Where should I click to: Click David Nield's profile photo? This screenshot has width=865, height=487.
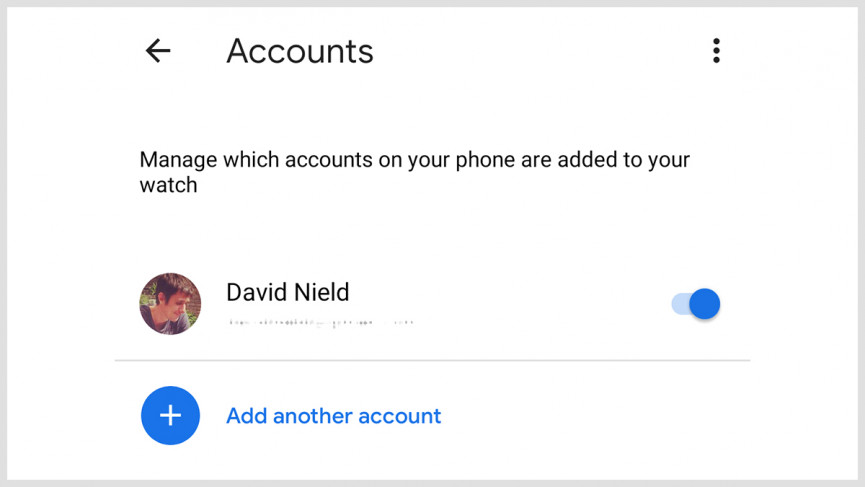[170, 303]
